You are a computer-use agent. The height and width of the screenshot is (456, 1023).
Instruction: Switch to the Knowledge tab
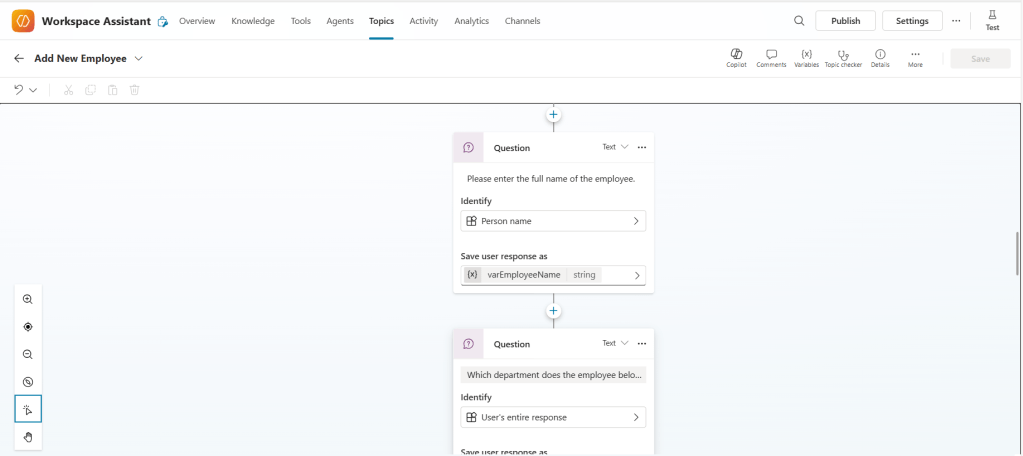coord(253,21)
